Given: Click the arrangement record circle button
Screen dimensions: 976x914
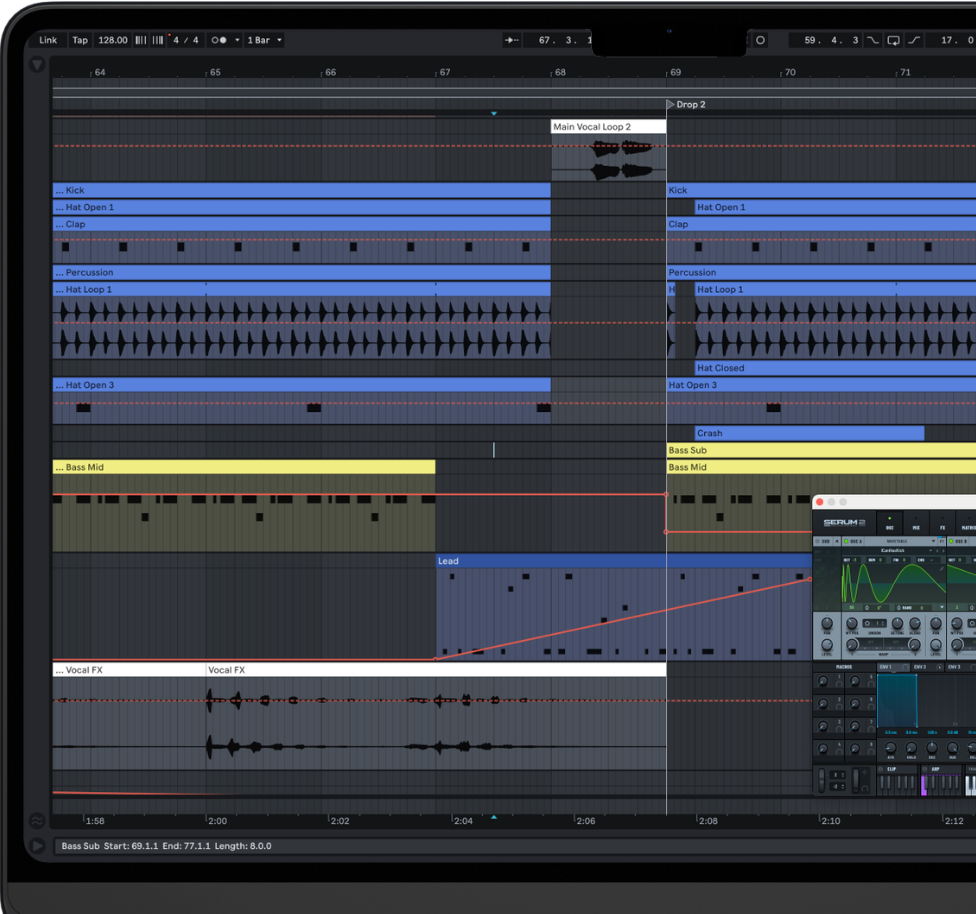Looking at the screenshot, I should (760, 40).
